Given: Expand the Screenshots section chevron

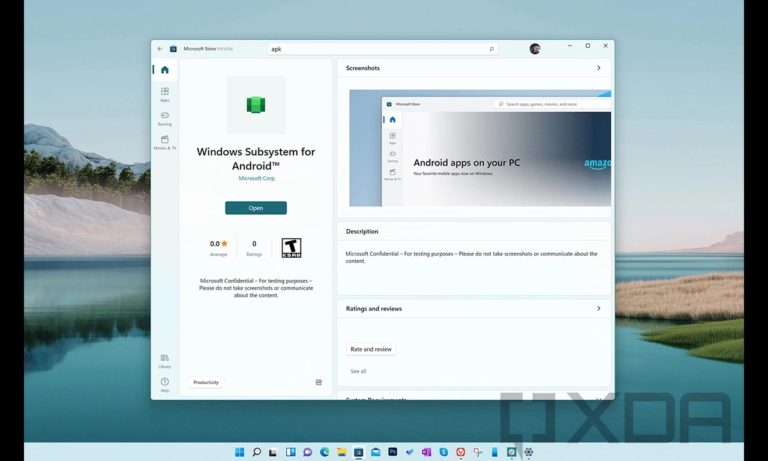Looking at the screenshot, I should pyautogui.click(x=599, y=68).
